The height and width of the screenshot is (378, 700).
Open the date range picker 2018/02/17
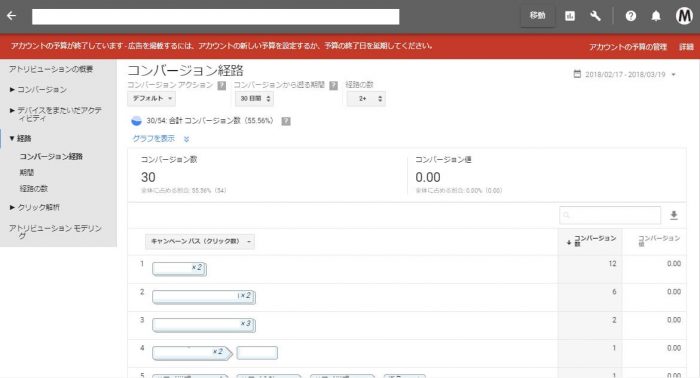click(x=625, y=75)
